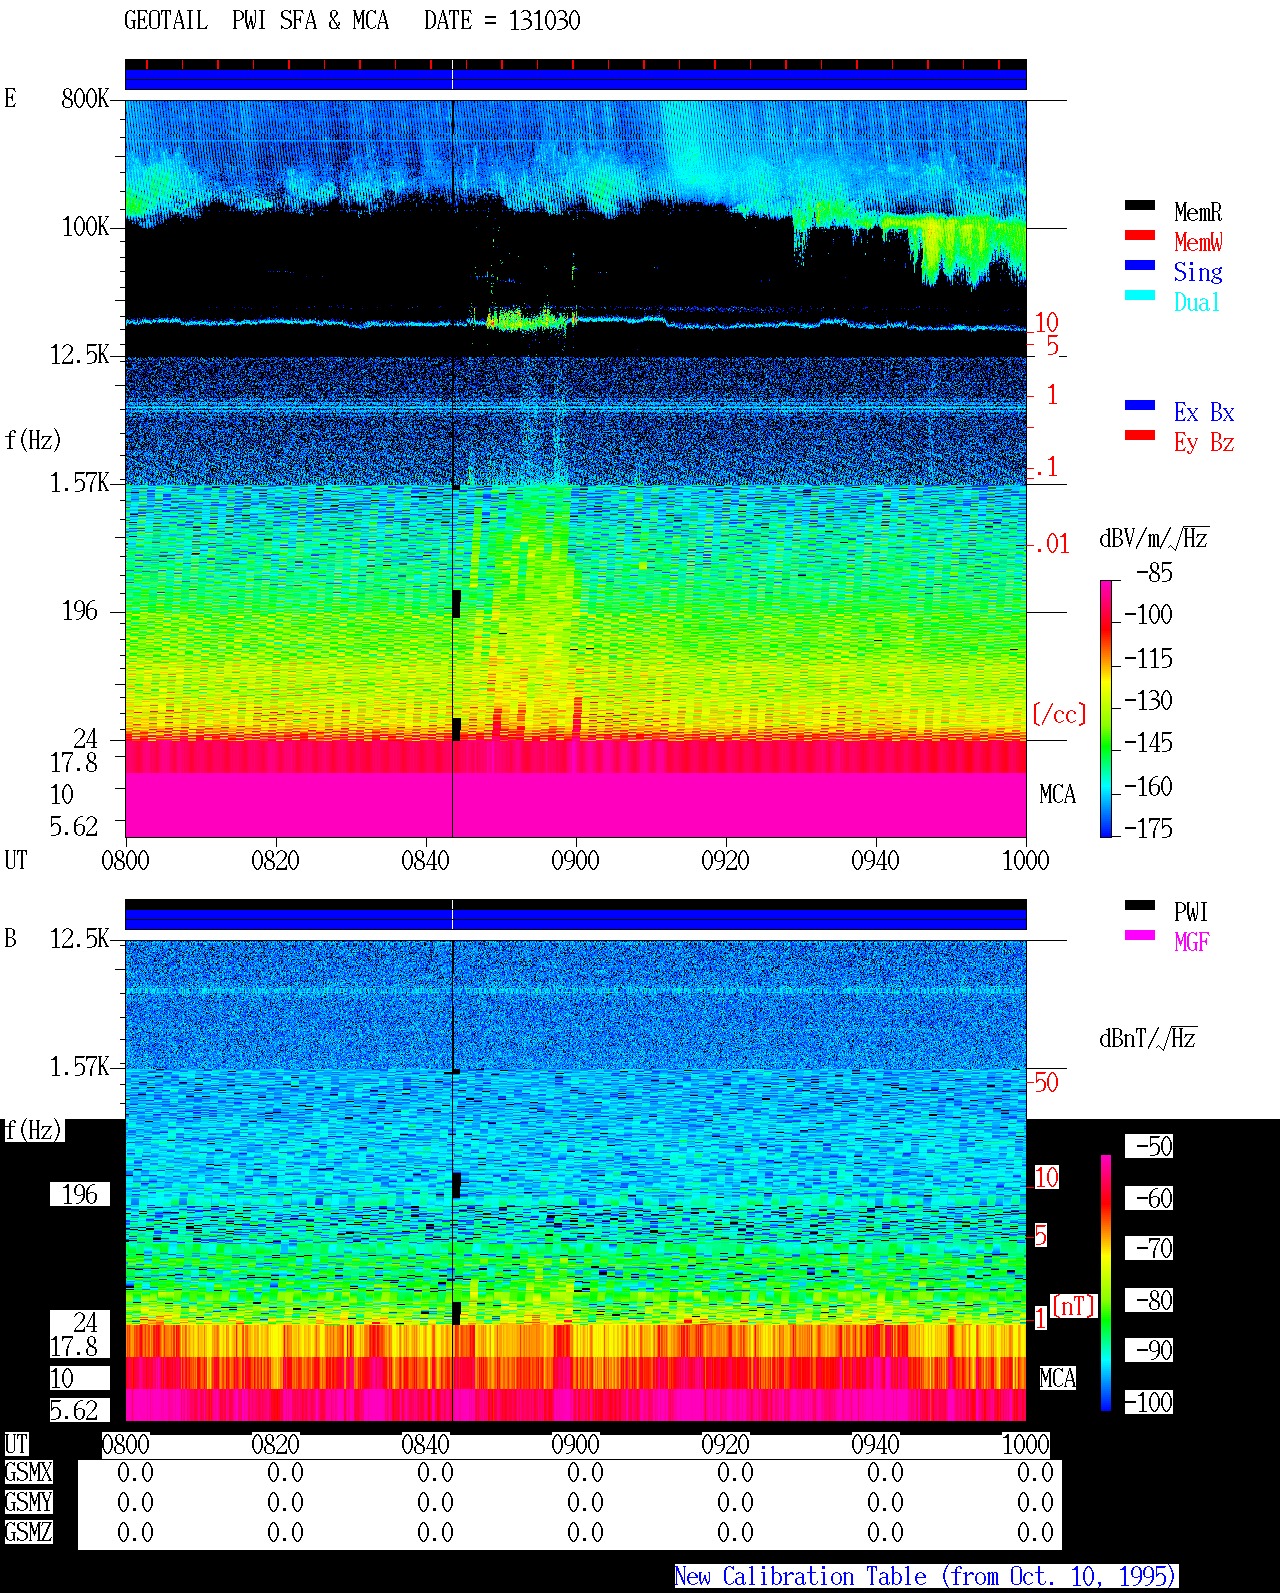Click the red [nT] unit label
The height and width of the screenshot is (1593, 1280).
pyautogui.click(x=1074, y=1306)
